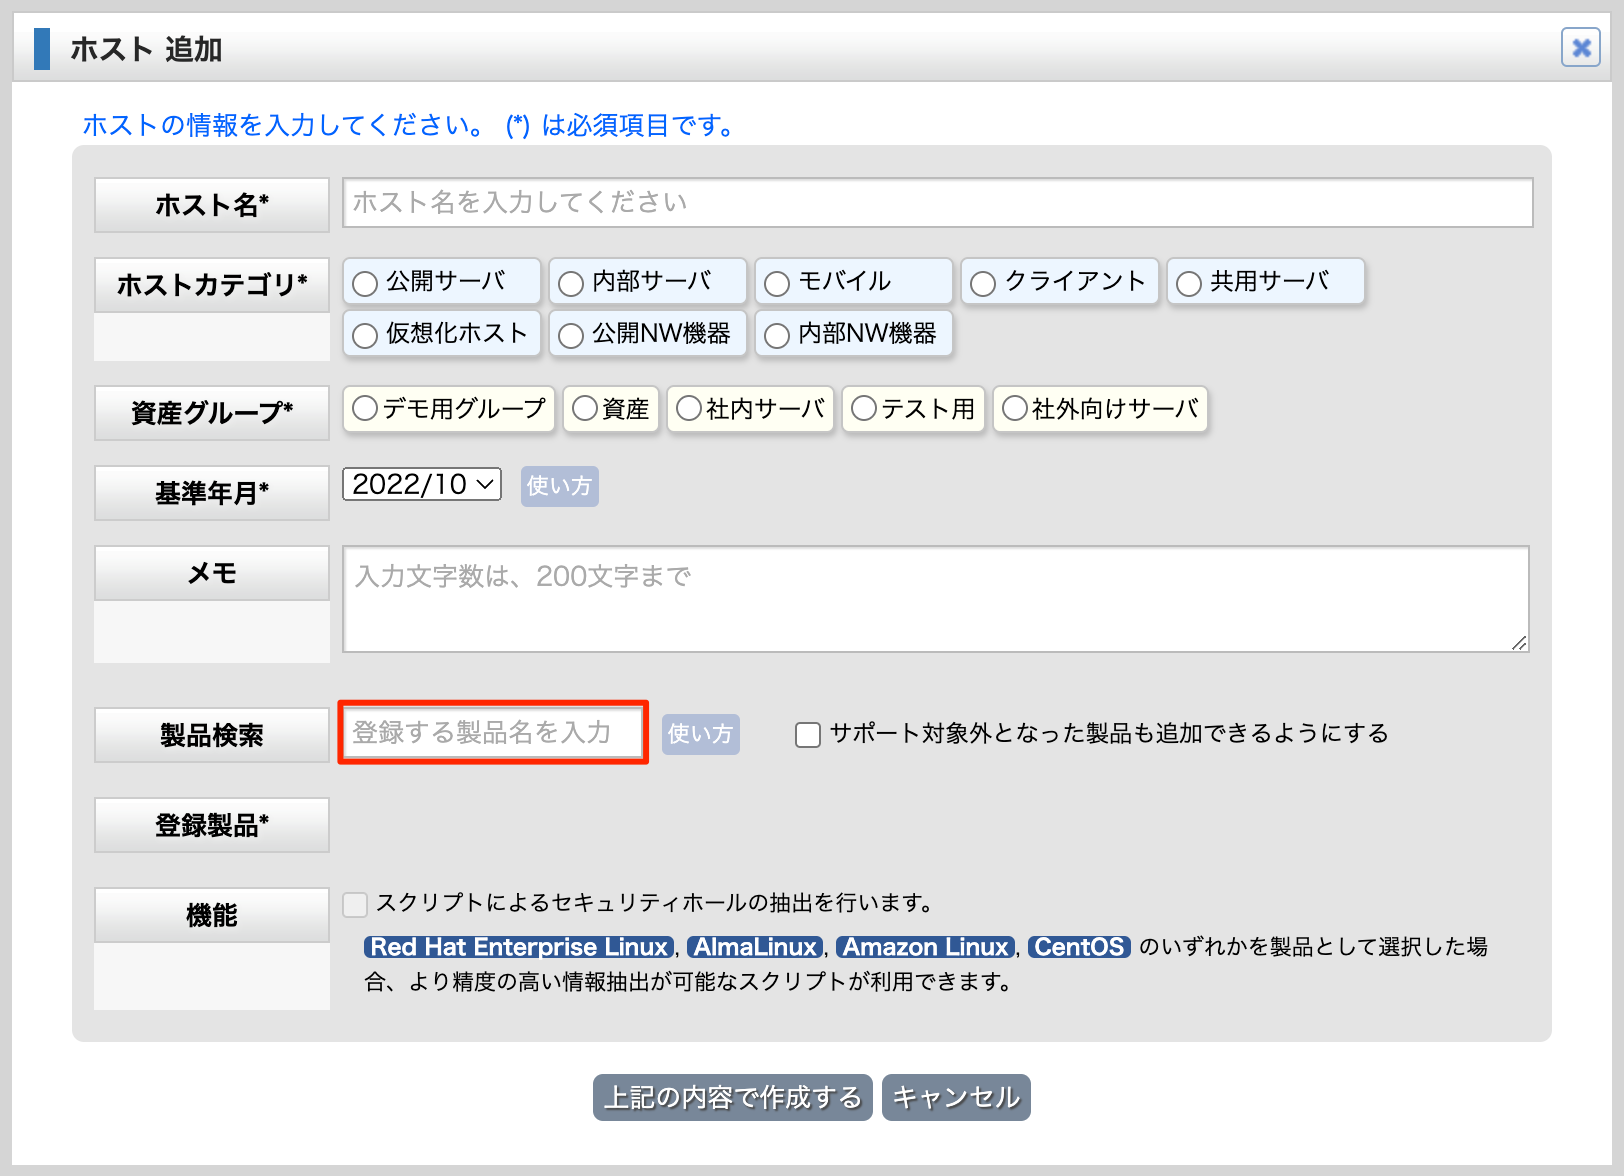Click the Amazon Linux tag
This screenshot has height=1176, width=1624.
point(926,947)
